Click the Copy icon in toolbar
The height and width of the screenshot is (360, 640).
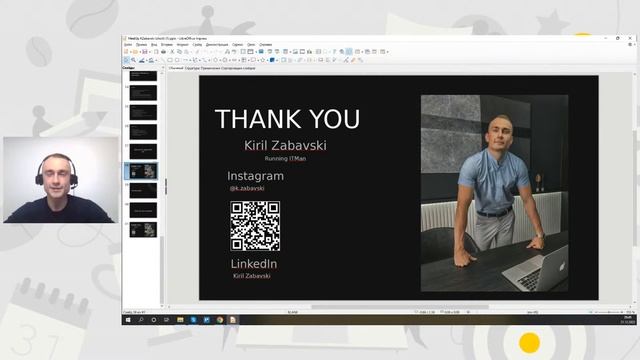pyautogui.click(x=179, y=52)
